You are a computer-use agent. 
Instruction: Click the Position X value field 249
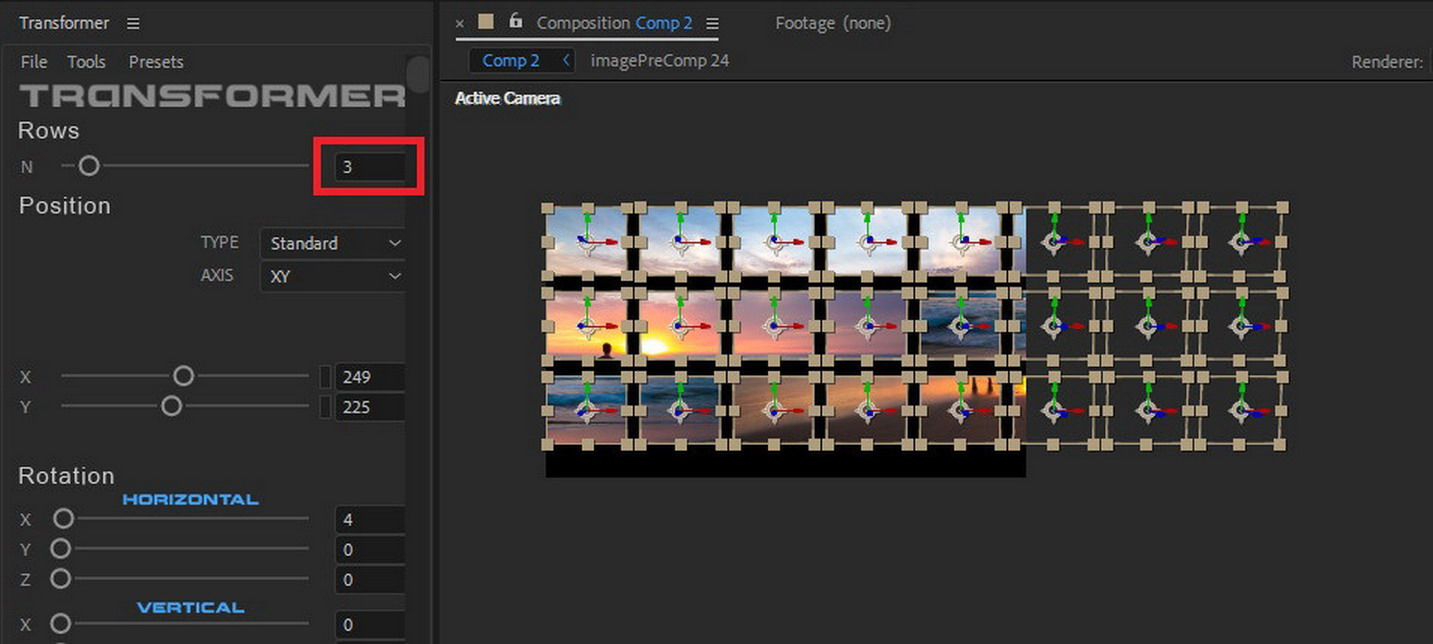click(370, 377)
